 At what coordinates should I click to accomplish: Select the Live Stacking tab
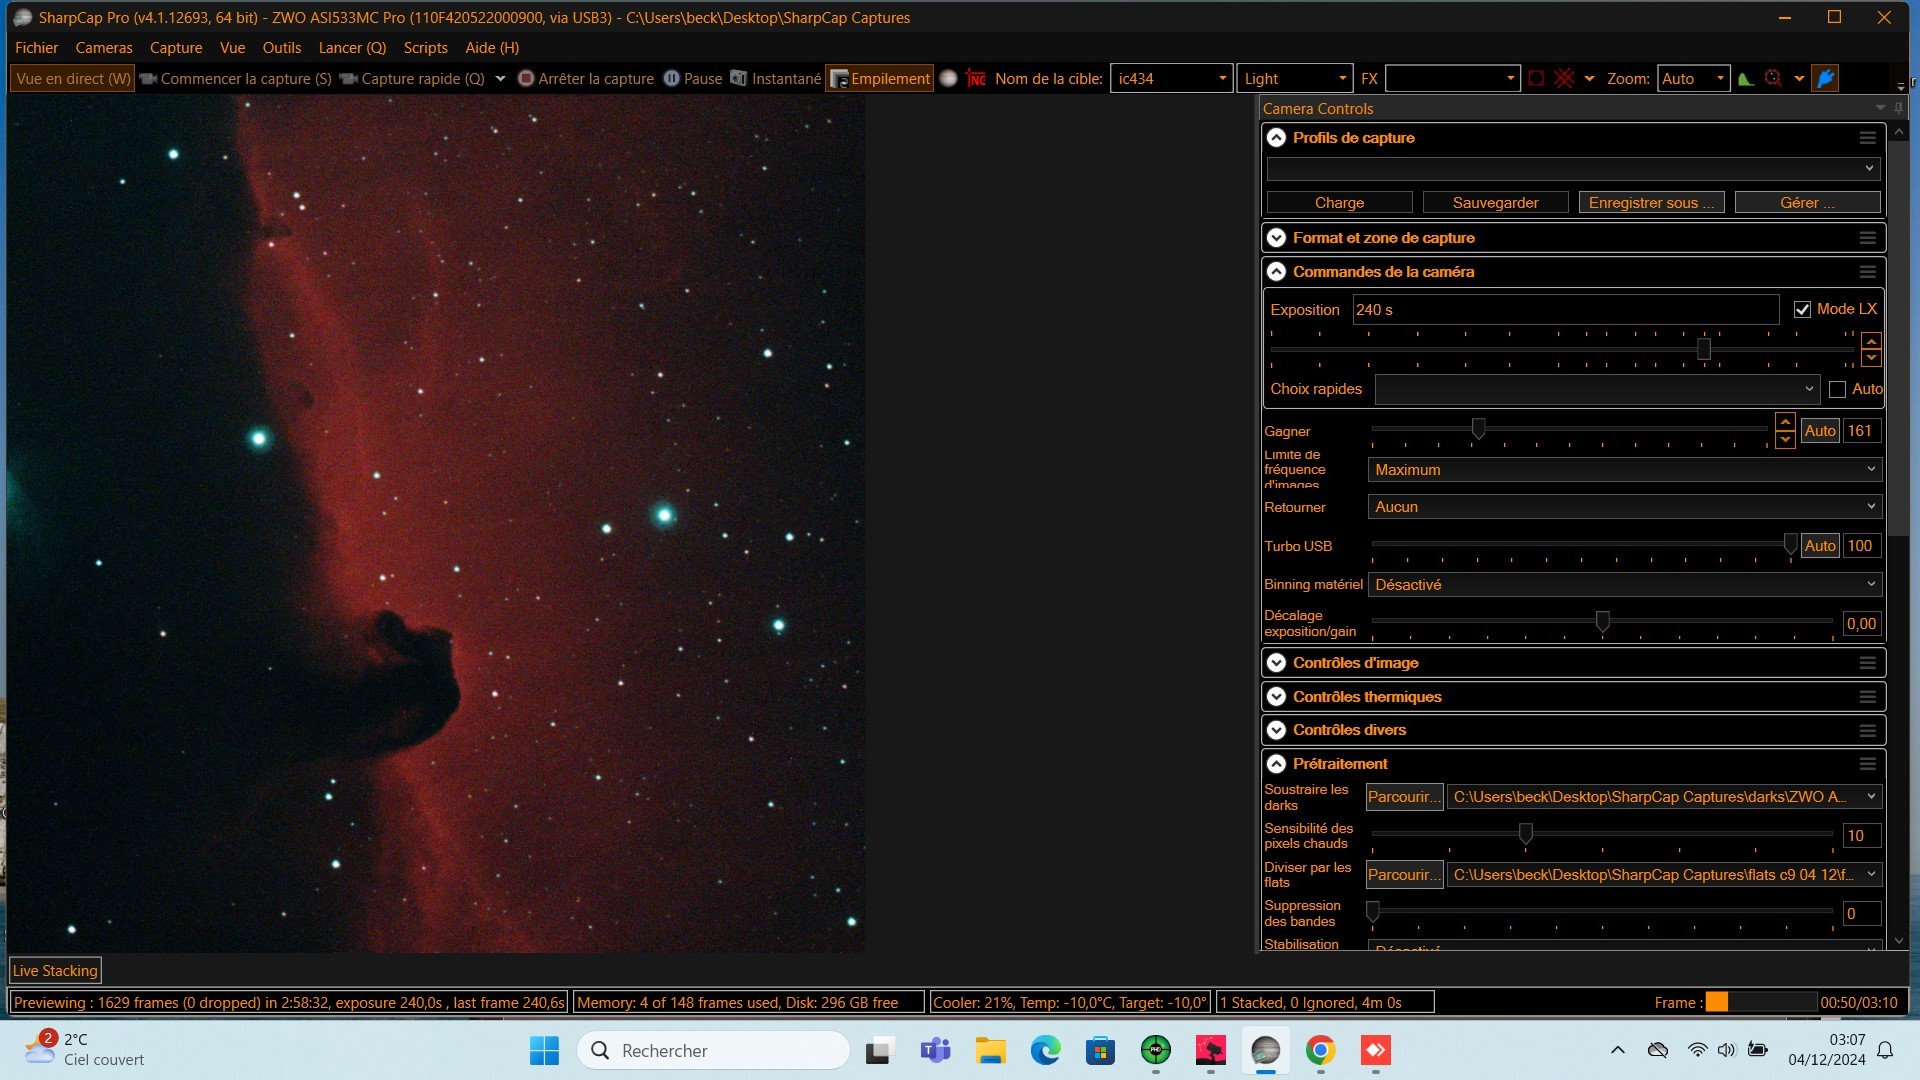55,971
